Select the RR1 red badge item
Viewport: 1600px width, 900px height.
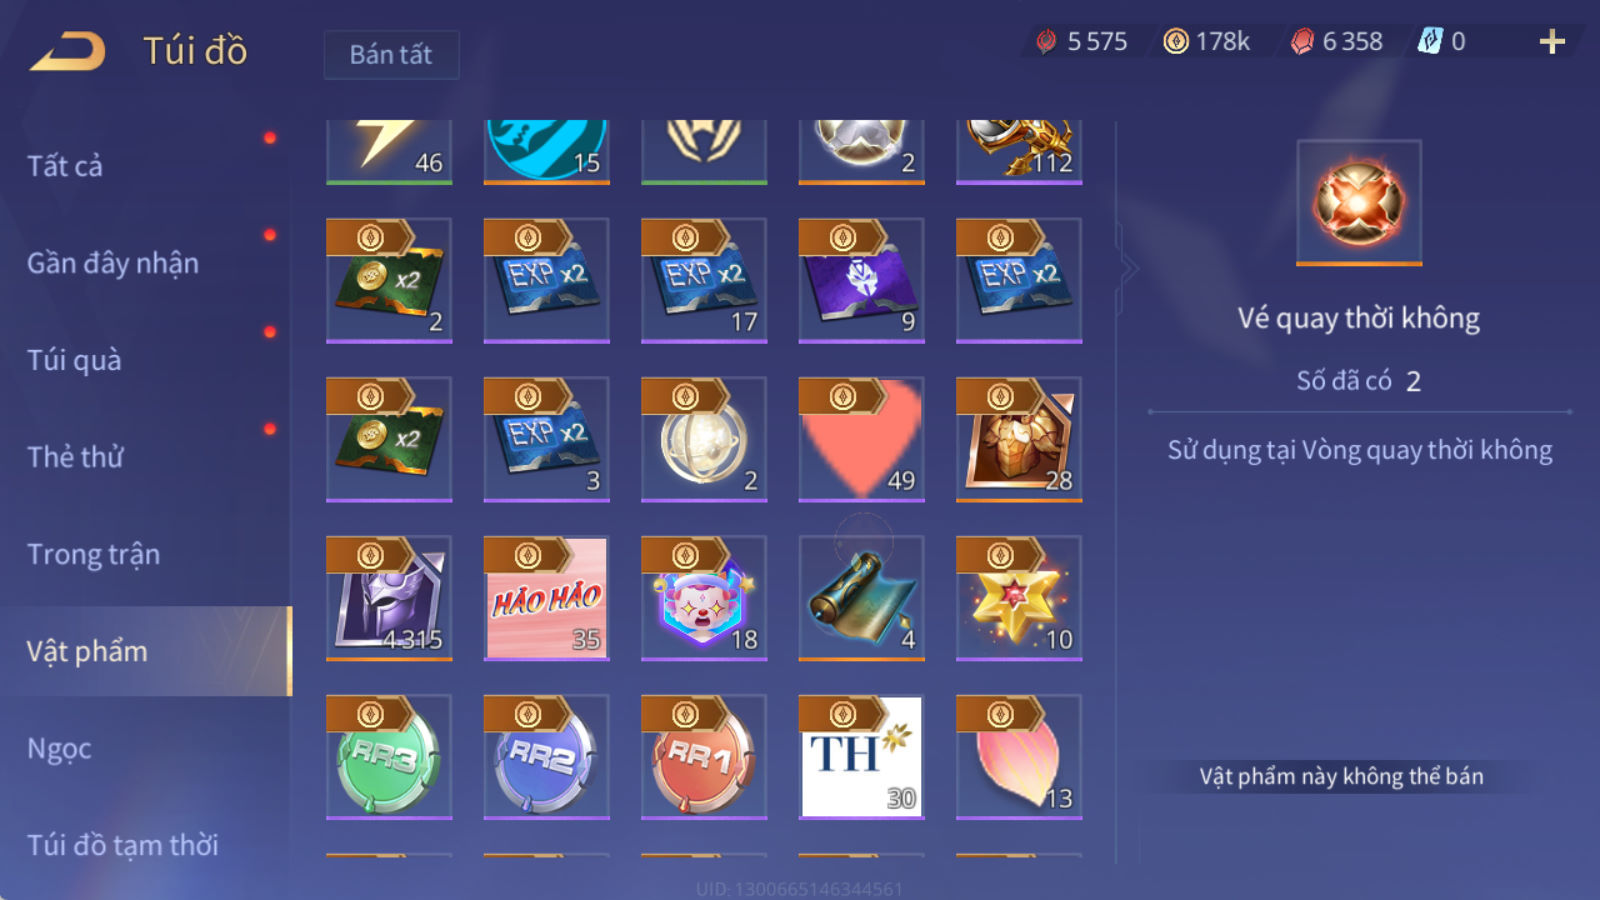[704, 757]
